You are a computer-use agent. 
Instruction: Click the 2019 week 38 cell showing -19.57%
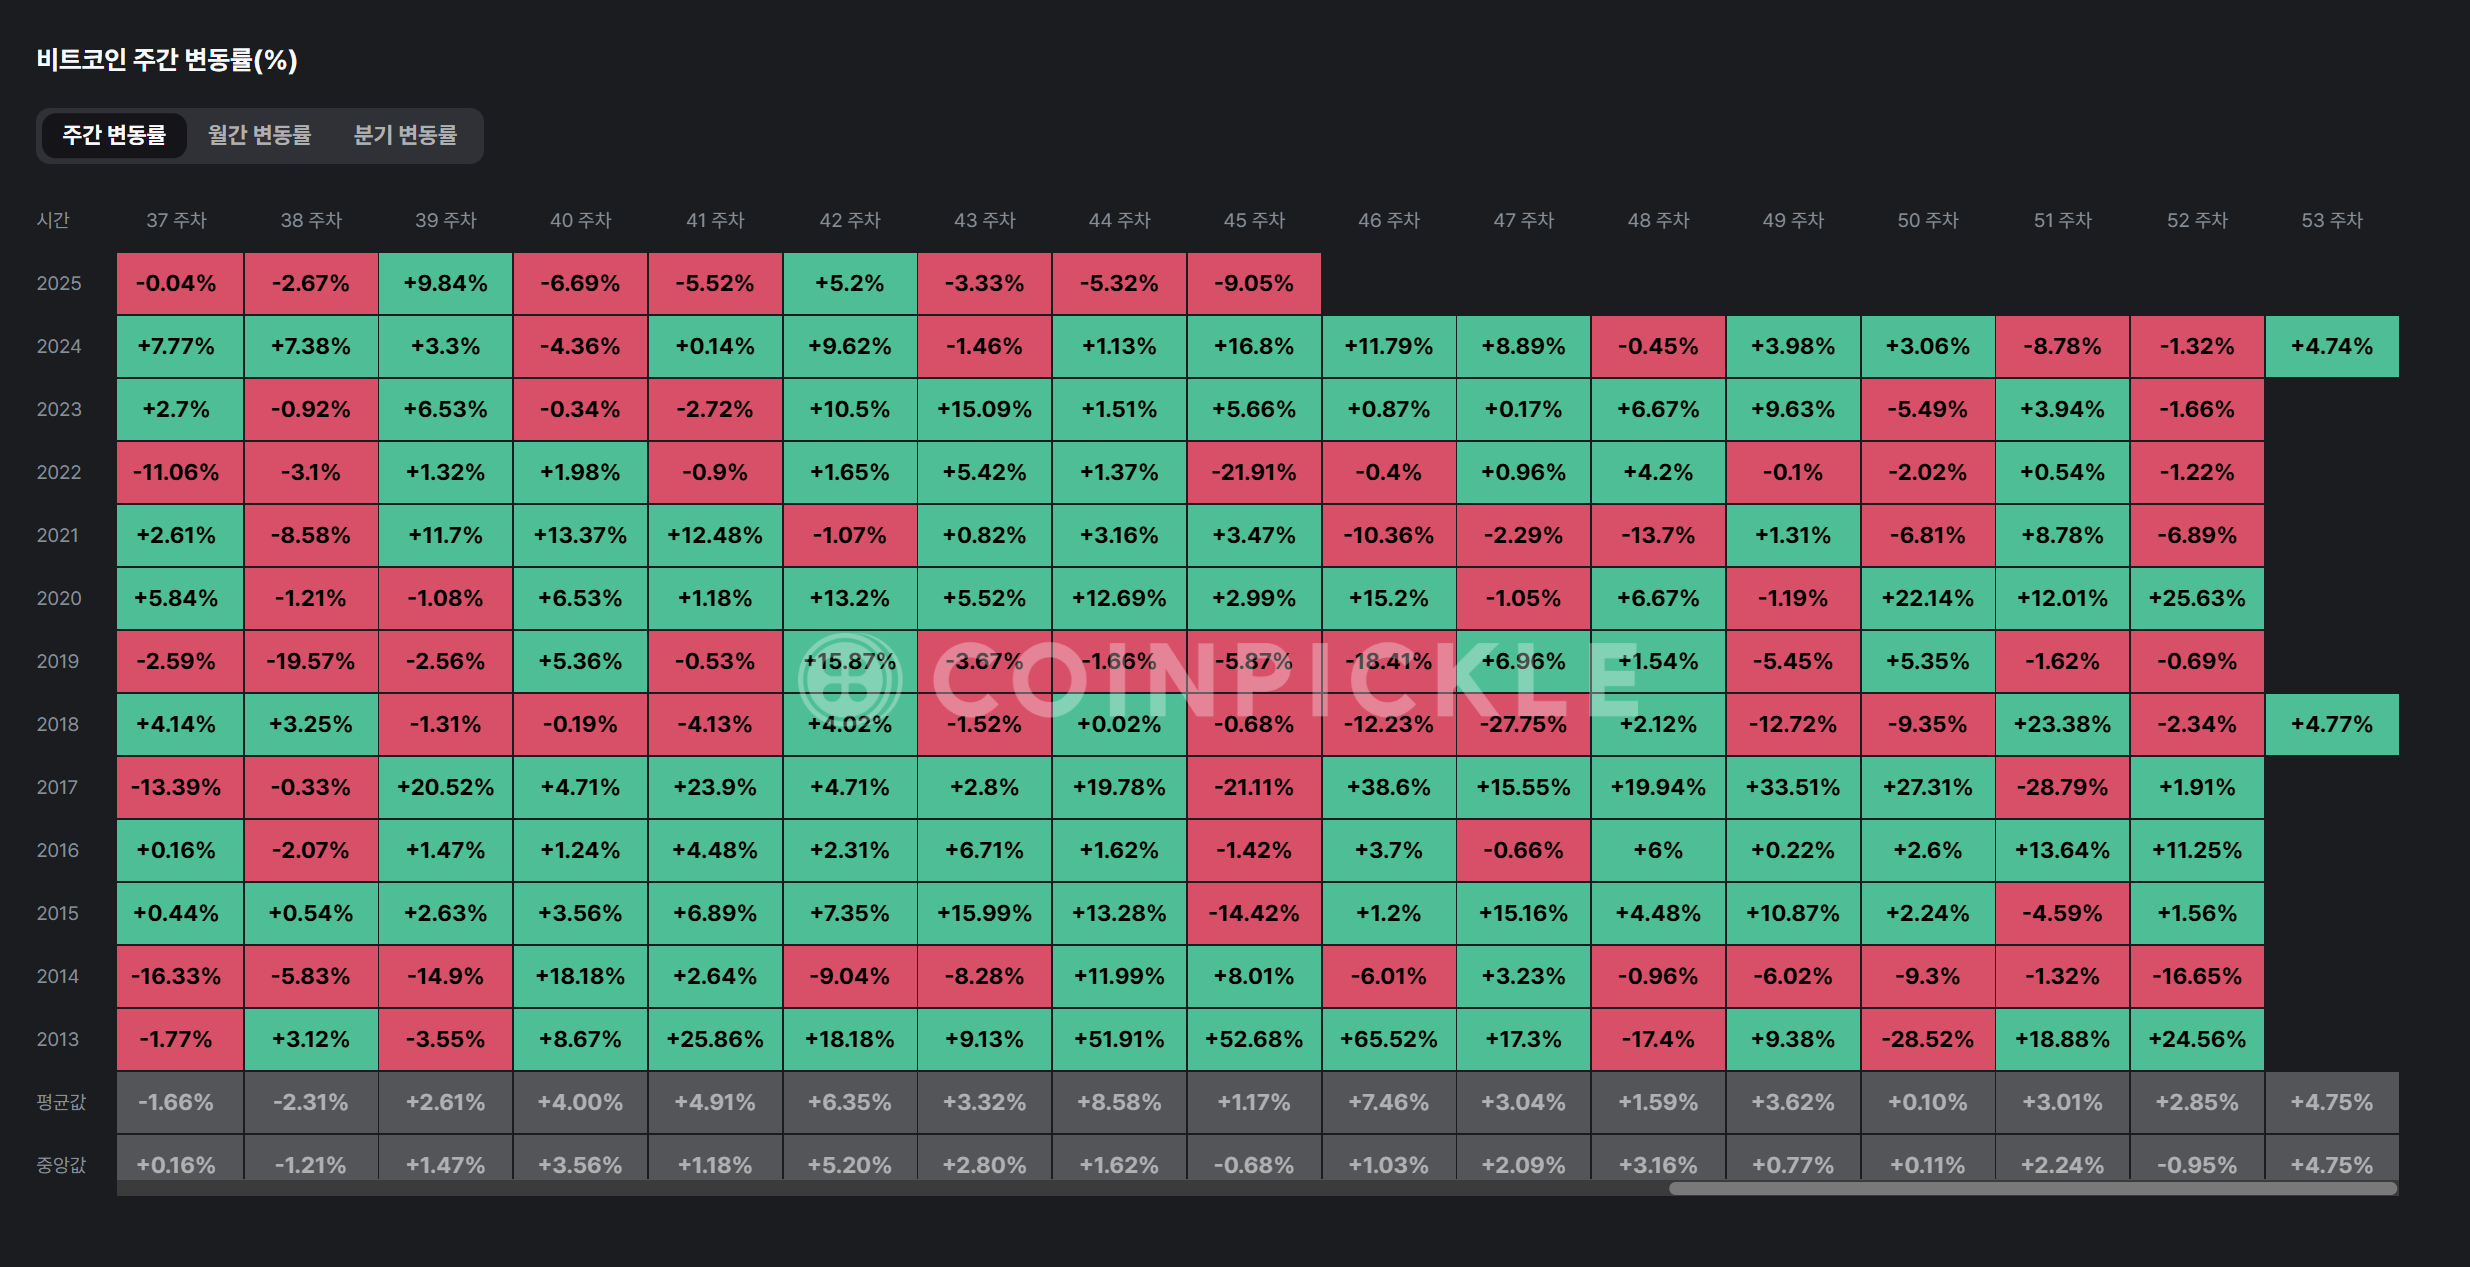(x=311, y=661)
